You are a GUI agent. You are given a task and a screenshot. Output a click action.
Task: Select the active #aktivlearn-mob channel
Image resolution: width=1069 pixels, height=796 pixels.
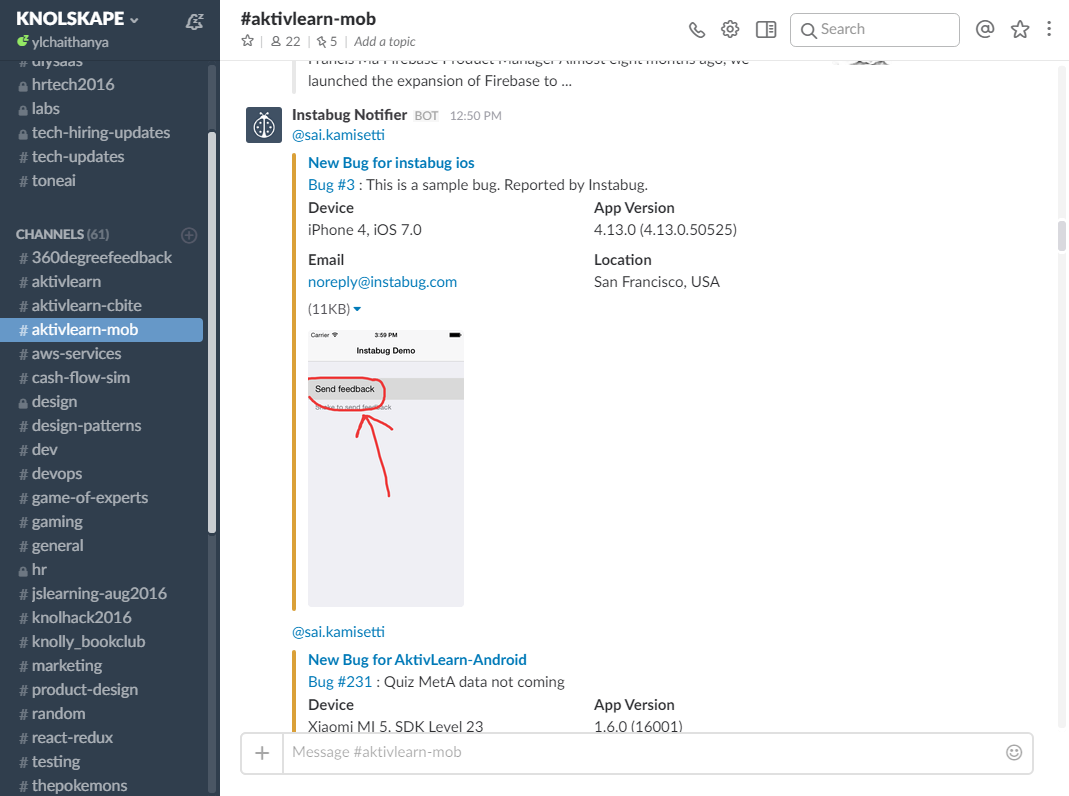click(102, 330)
